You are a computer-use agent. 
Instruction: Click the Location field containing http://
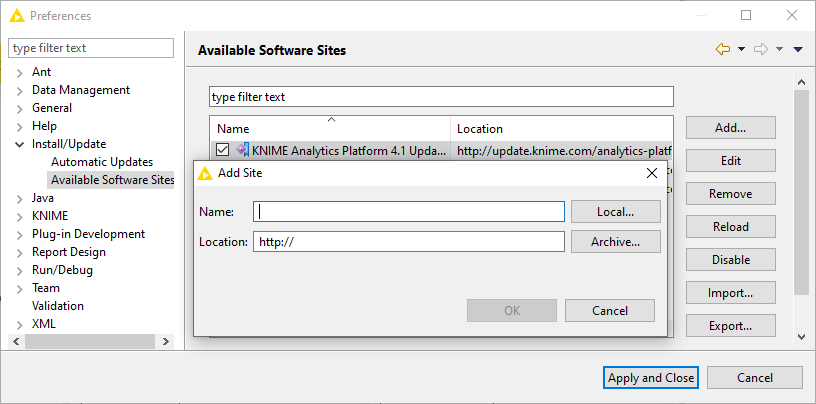tap(409, 242)
